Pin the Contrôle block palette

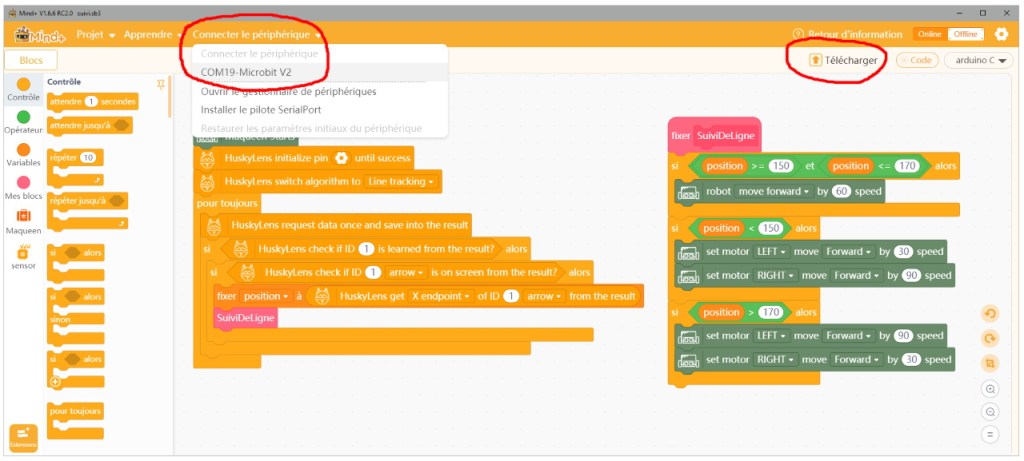[161, 84]
